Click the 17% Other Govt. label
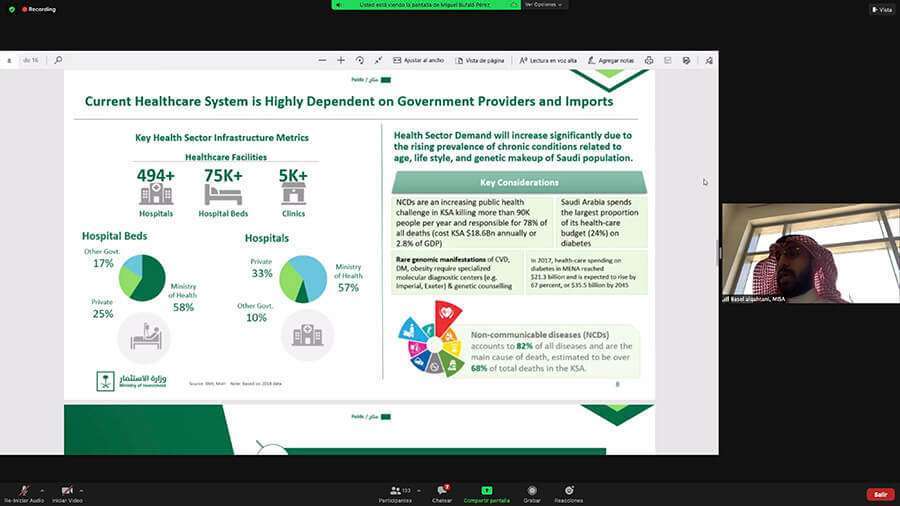This screenshot has width=900, height=506. pyautogui.click(x=102, y=259)
